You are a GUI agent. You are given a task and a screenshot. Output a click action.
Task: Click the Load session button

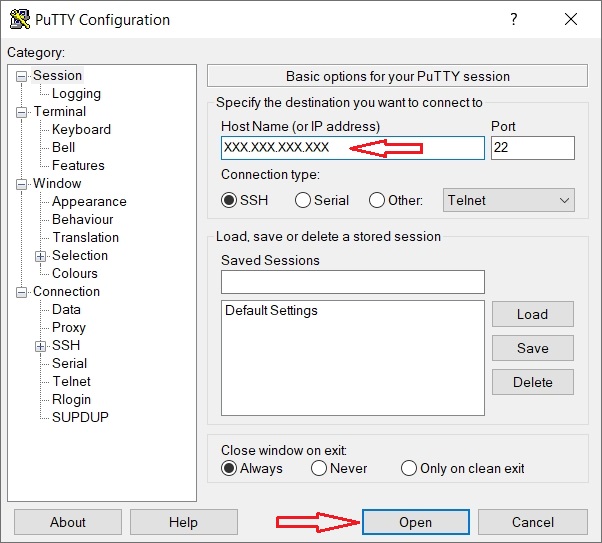tap(532, 314)
